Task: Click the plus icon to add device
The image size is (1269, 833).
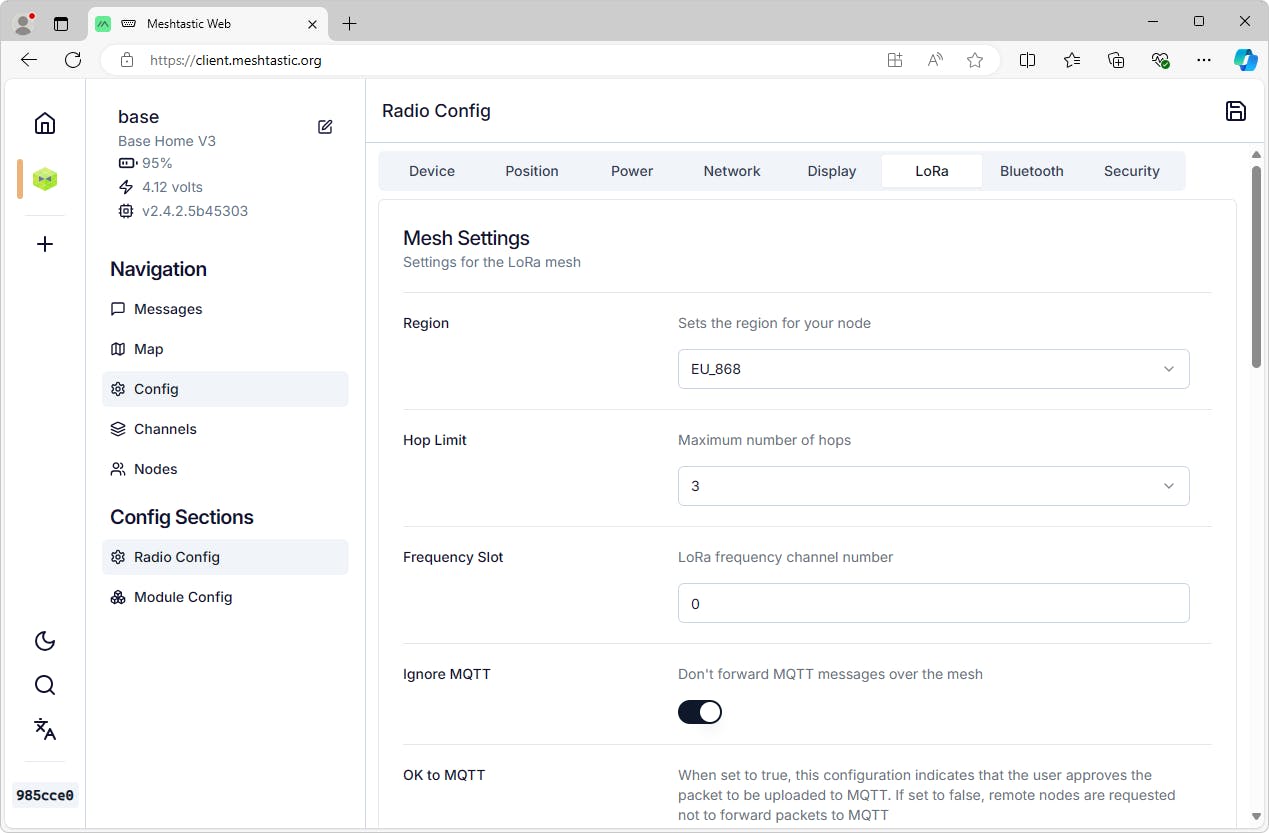Action: click(x=45, y=244)
